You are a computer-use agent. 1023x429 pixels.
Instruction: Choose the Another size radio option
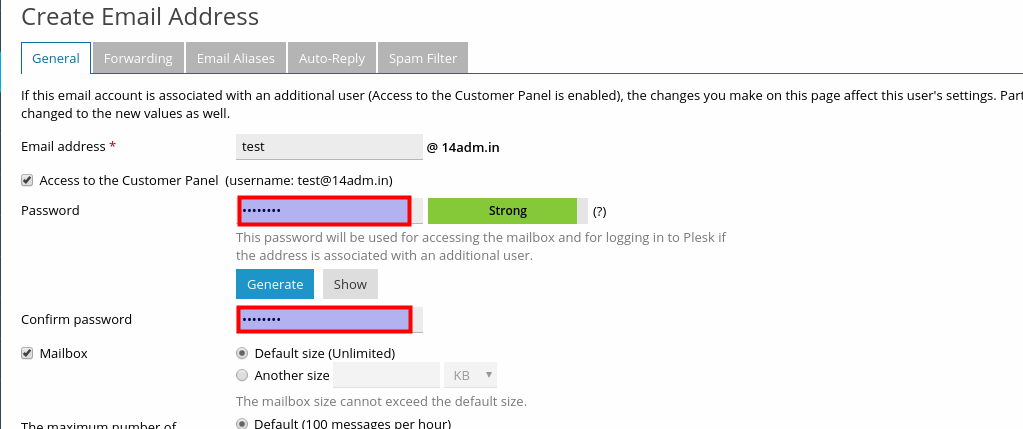[242, 376]
